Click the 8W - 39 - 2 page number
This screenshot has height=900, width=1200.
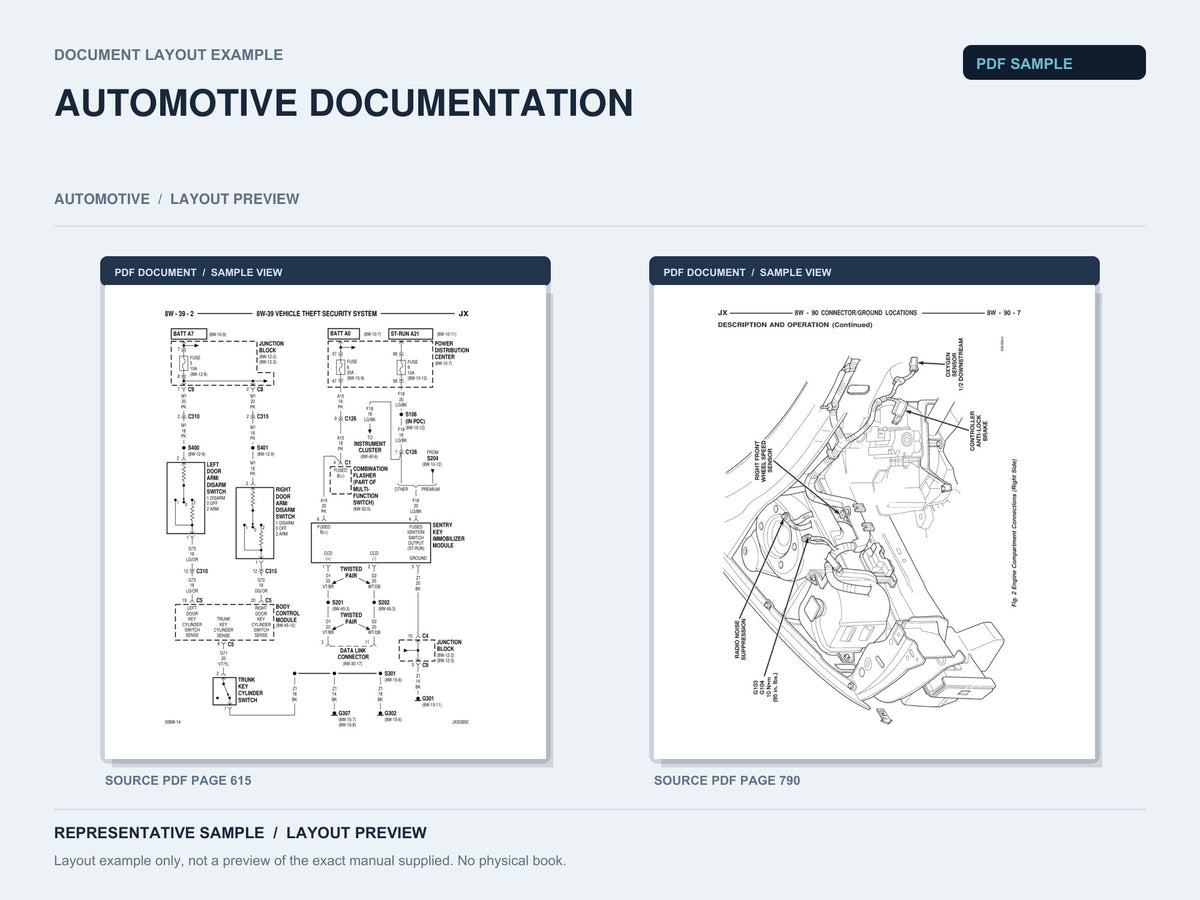coord(179,314)
